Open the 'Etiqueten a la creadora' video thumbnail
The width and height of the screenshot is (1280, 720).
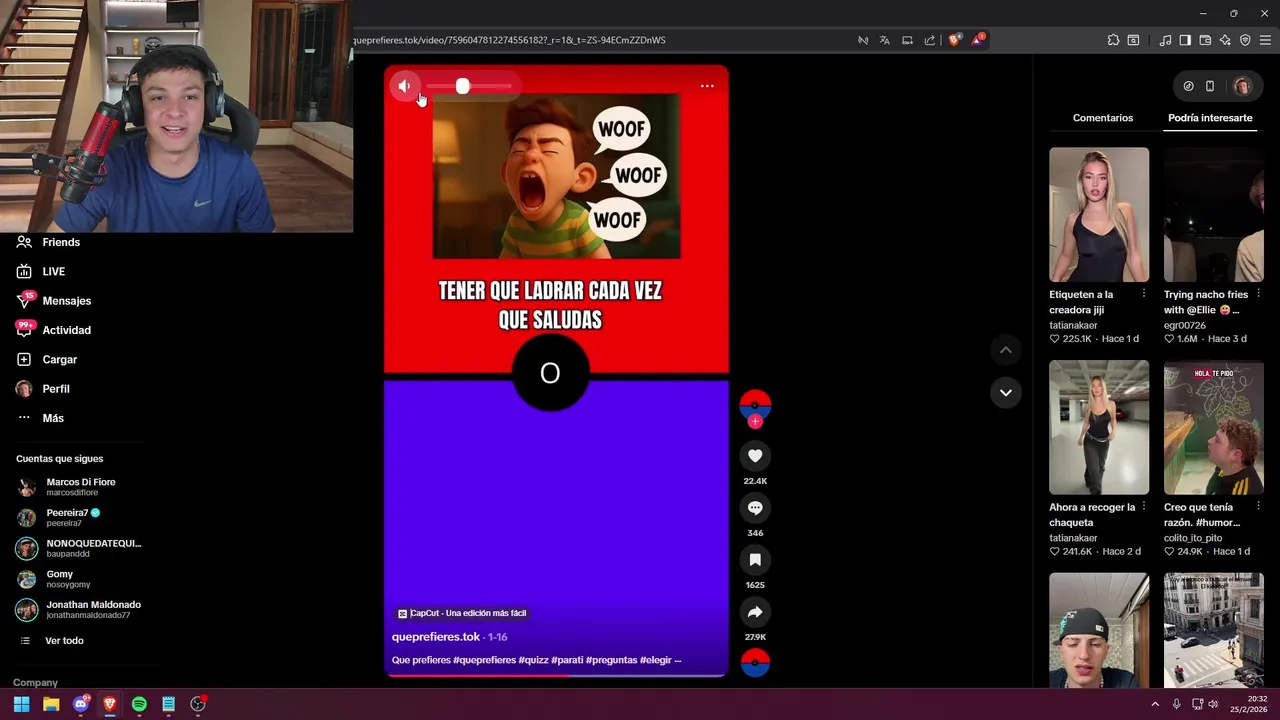tap(1099, 215)
